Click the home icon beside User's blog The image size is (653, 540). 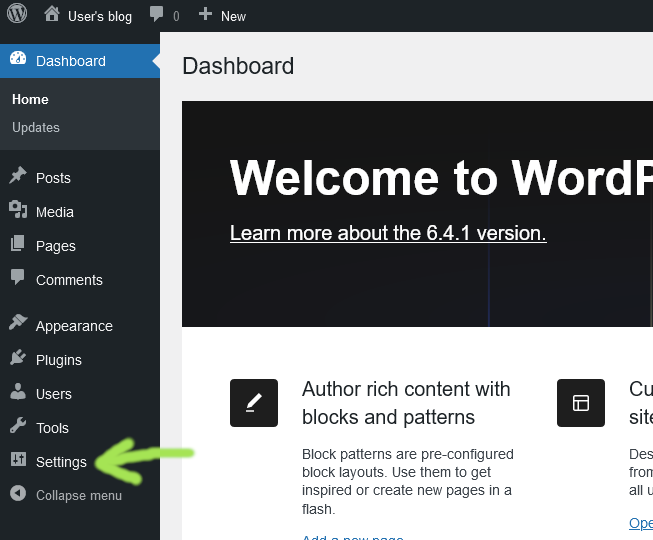[x=52, y=14]
